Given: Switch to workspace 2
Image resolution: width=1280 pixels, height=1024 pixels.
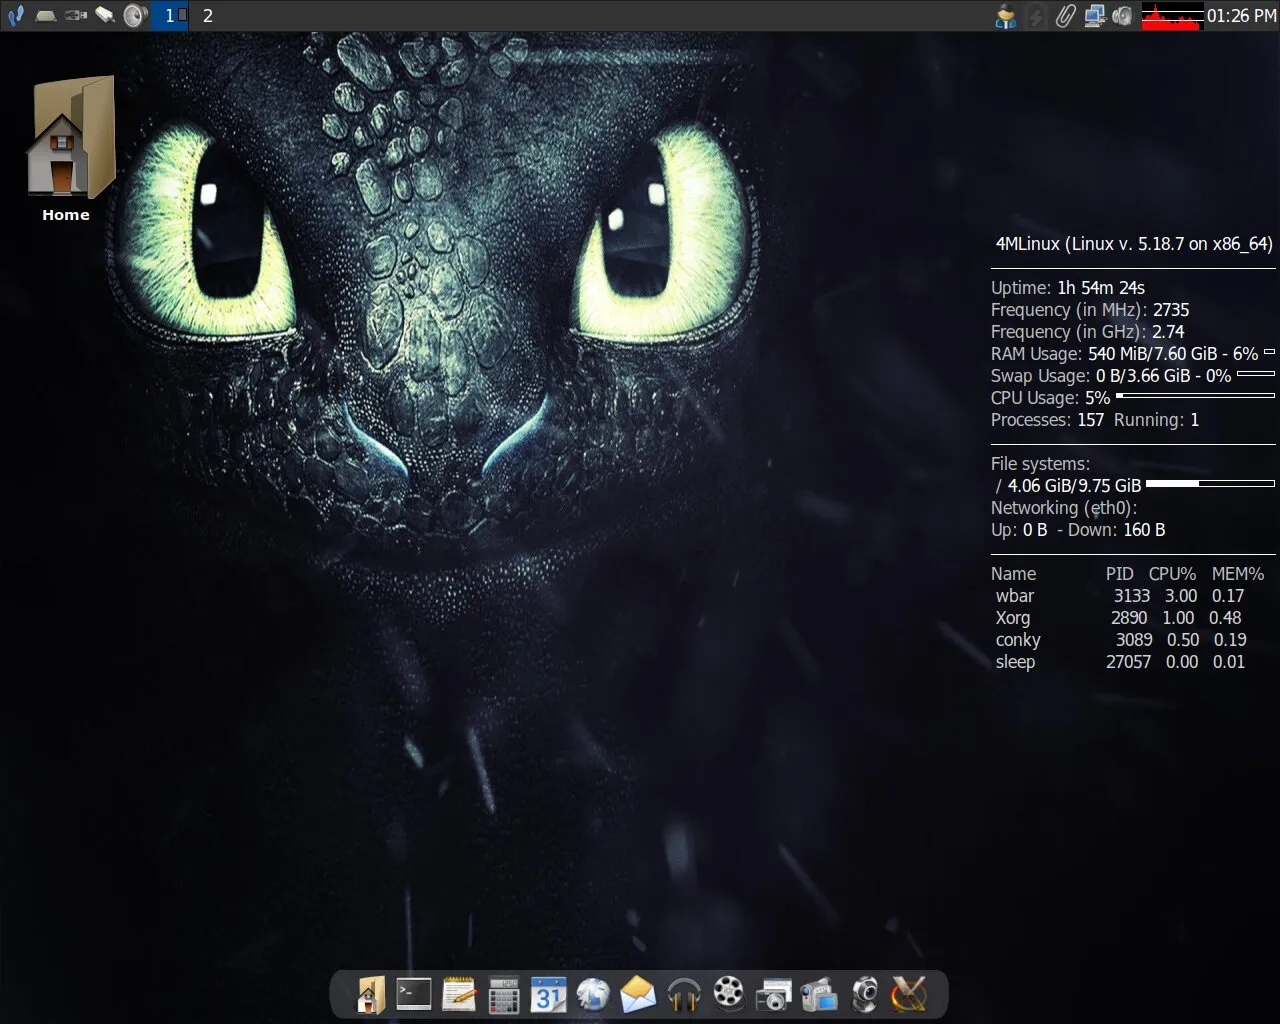Looking at the screenshot, I should coord(207,16).
